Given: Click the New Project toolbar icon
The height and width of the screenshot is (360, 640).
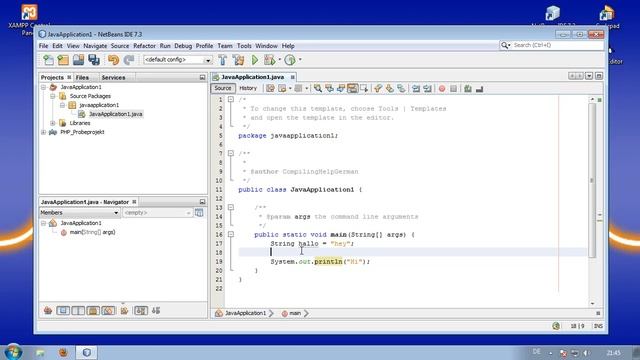Looking at the screenshot, I should click(x=63, y=60).
